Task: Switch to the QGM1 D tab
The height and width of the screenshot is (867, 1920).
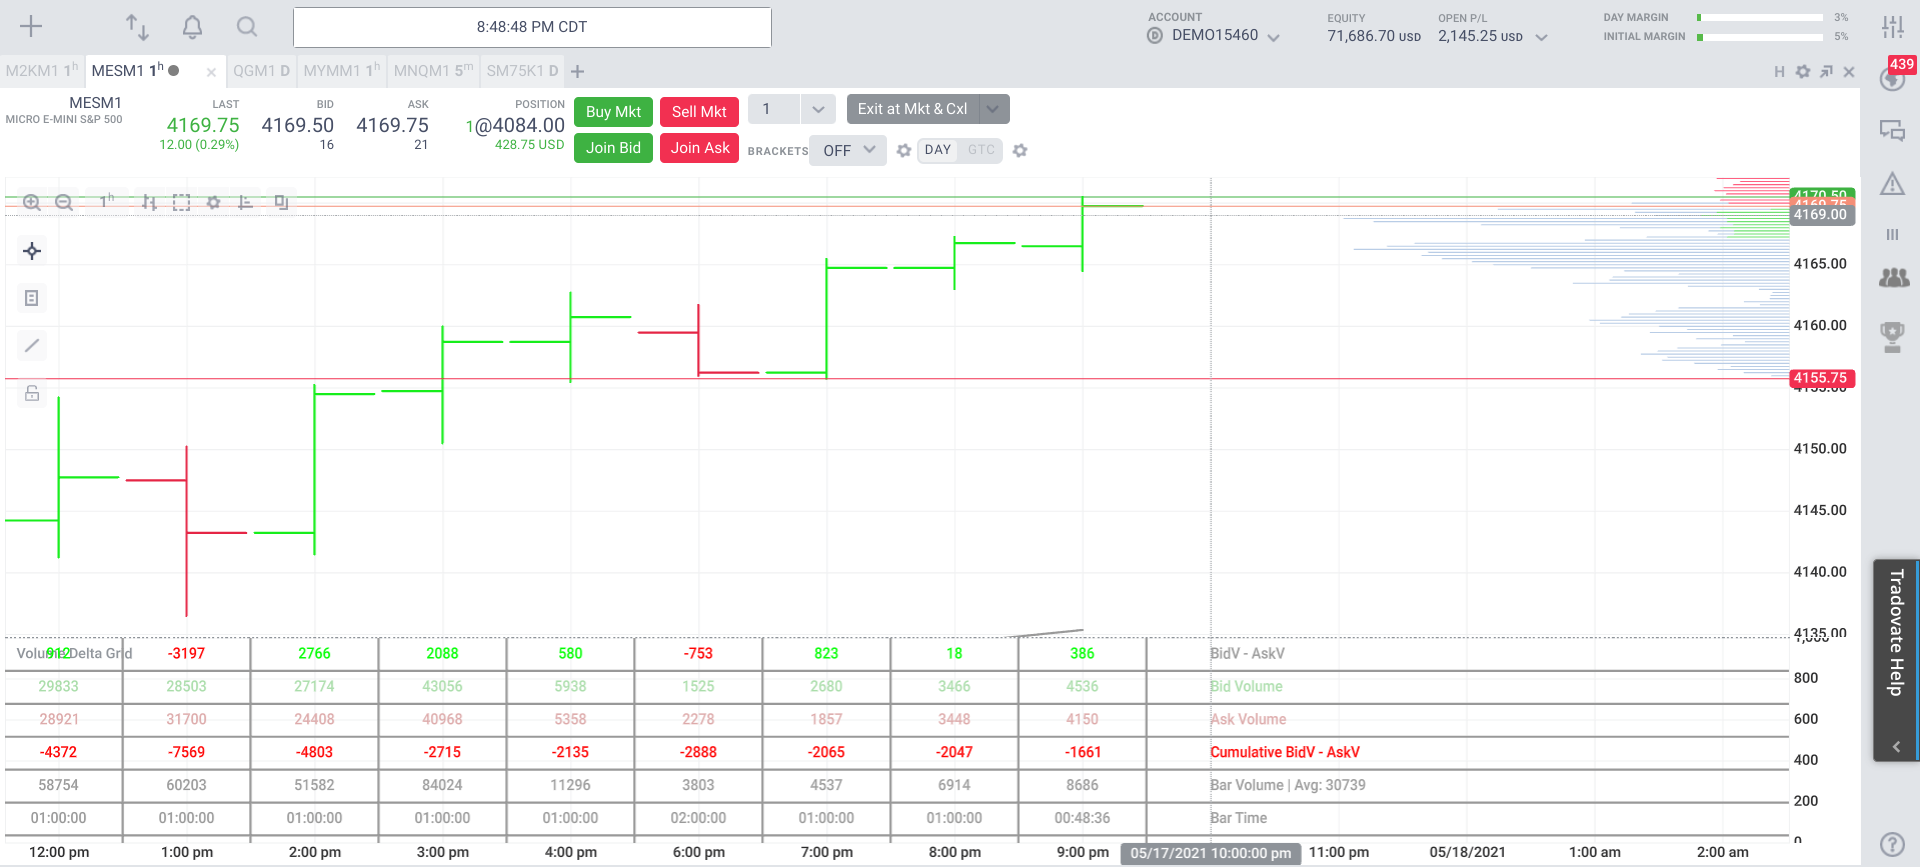Action: pyautogui.click(x=261, y=70)
